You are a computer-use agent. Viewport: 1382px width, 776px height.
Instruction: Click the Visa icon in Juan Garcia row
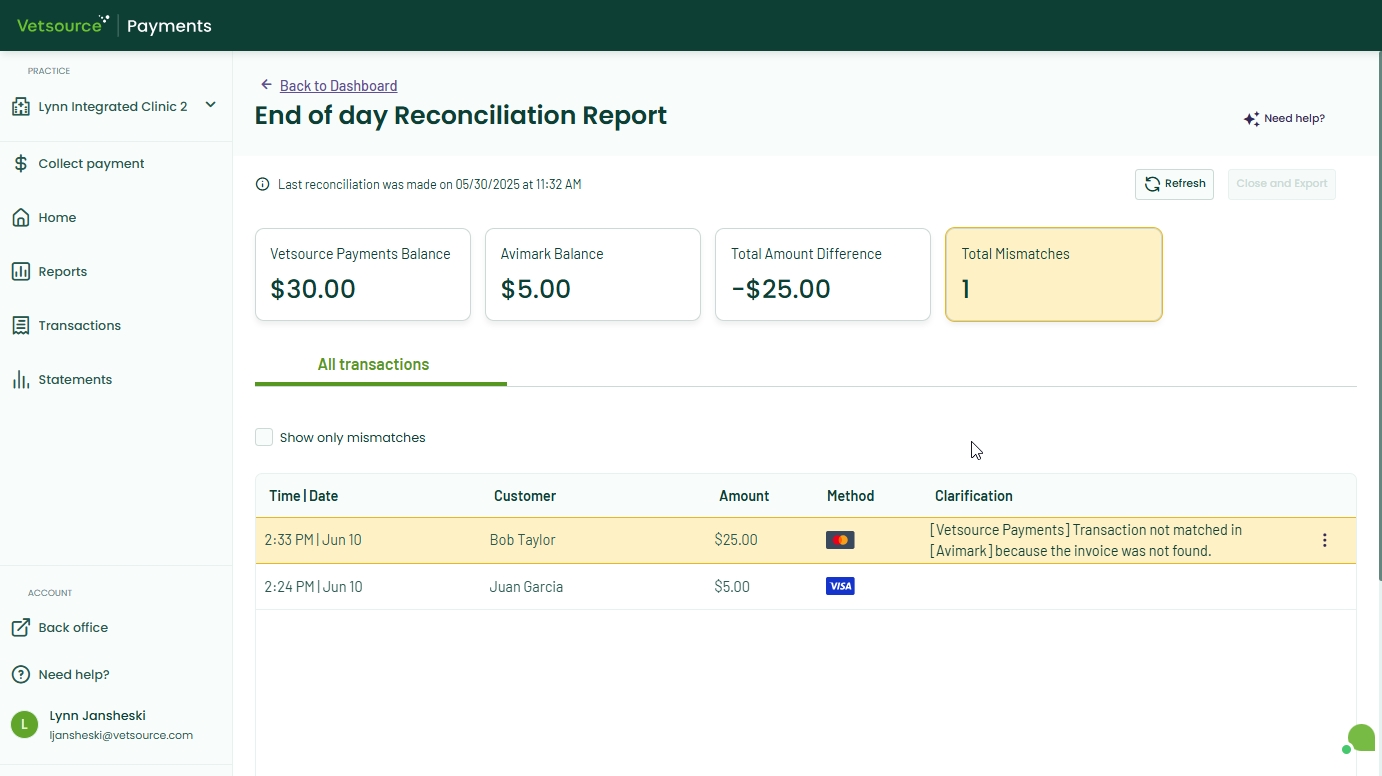coord(840,586)
